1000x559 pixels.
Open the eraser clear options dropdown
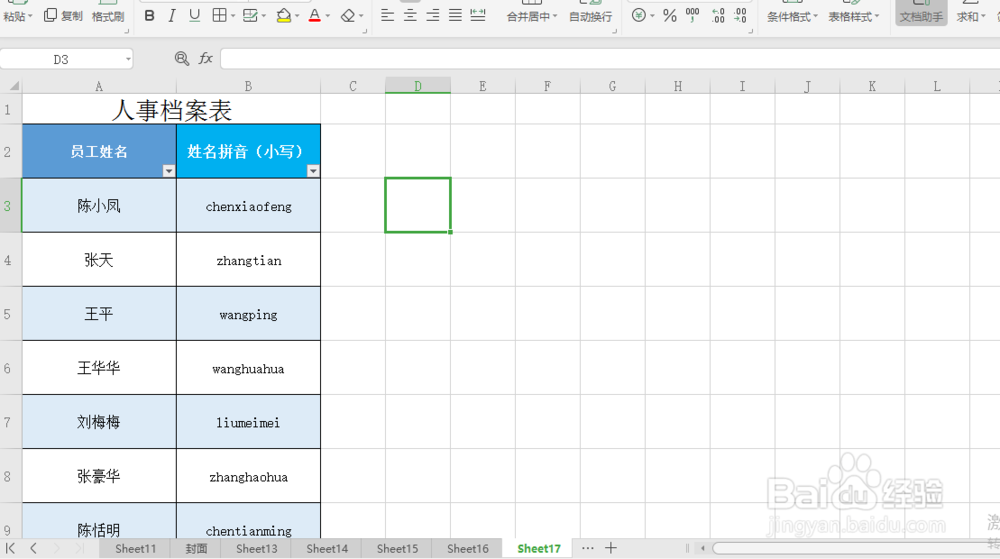coord(361,17)
